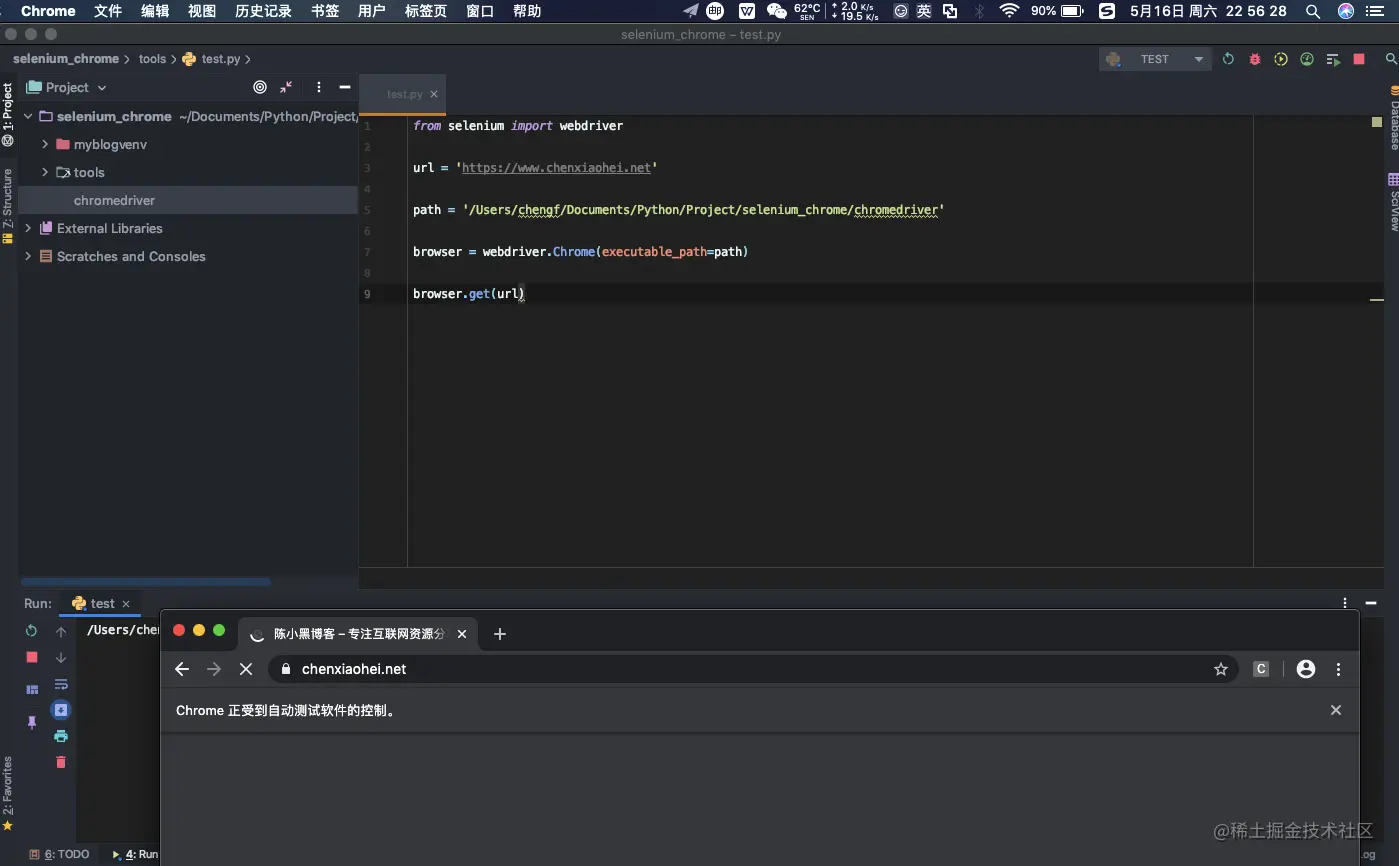
Task: Expand the tools folder
Action: point(45,172)
